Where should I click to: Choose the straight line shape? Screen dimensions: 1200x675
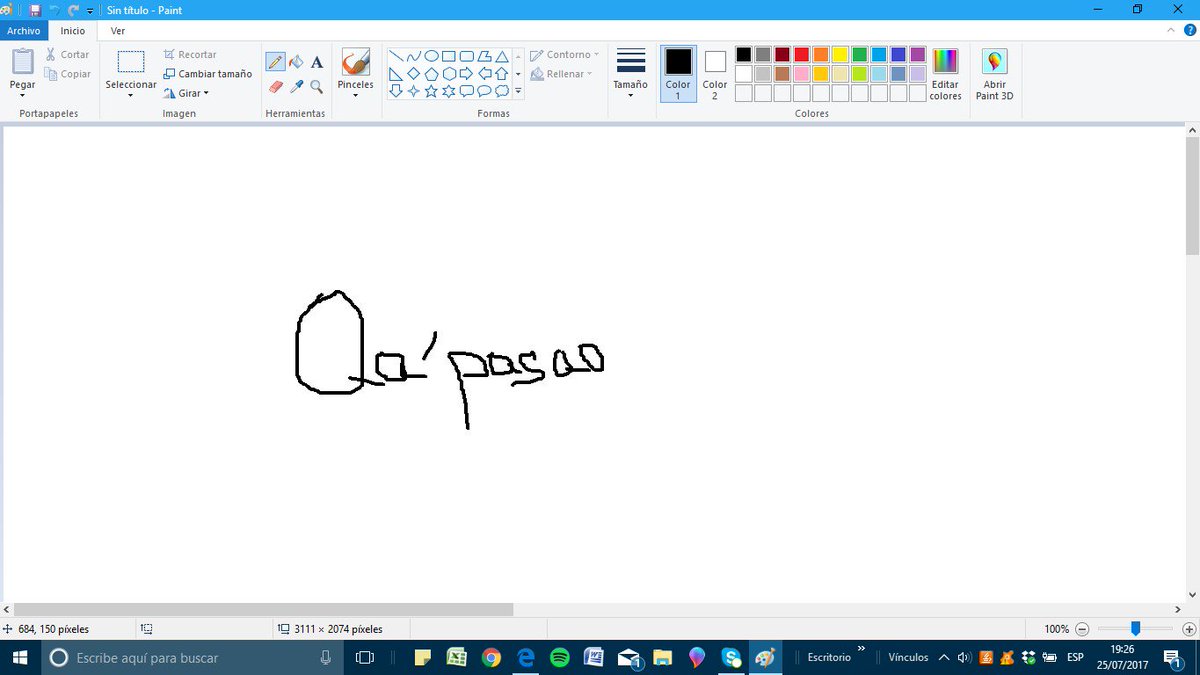[396, 56]
